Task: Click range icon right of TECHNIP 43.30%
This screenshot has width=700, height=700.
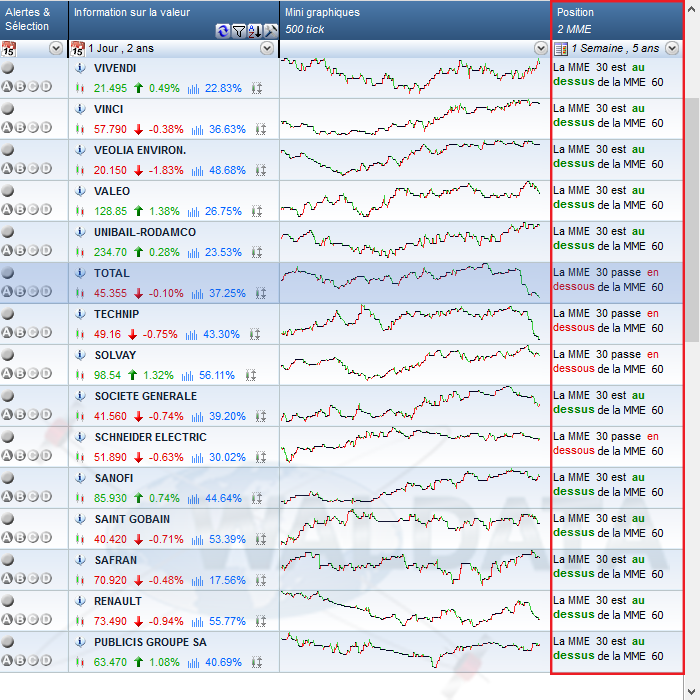Action: click(255, 334)
